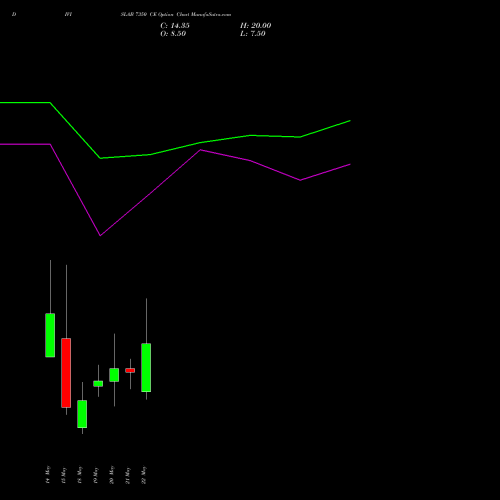Select the green candlestick for 18 May
500x500 pixels.
tap(82, 414)
